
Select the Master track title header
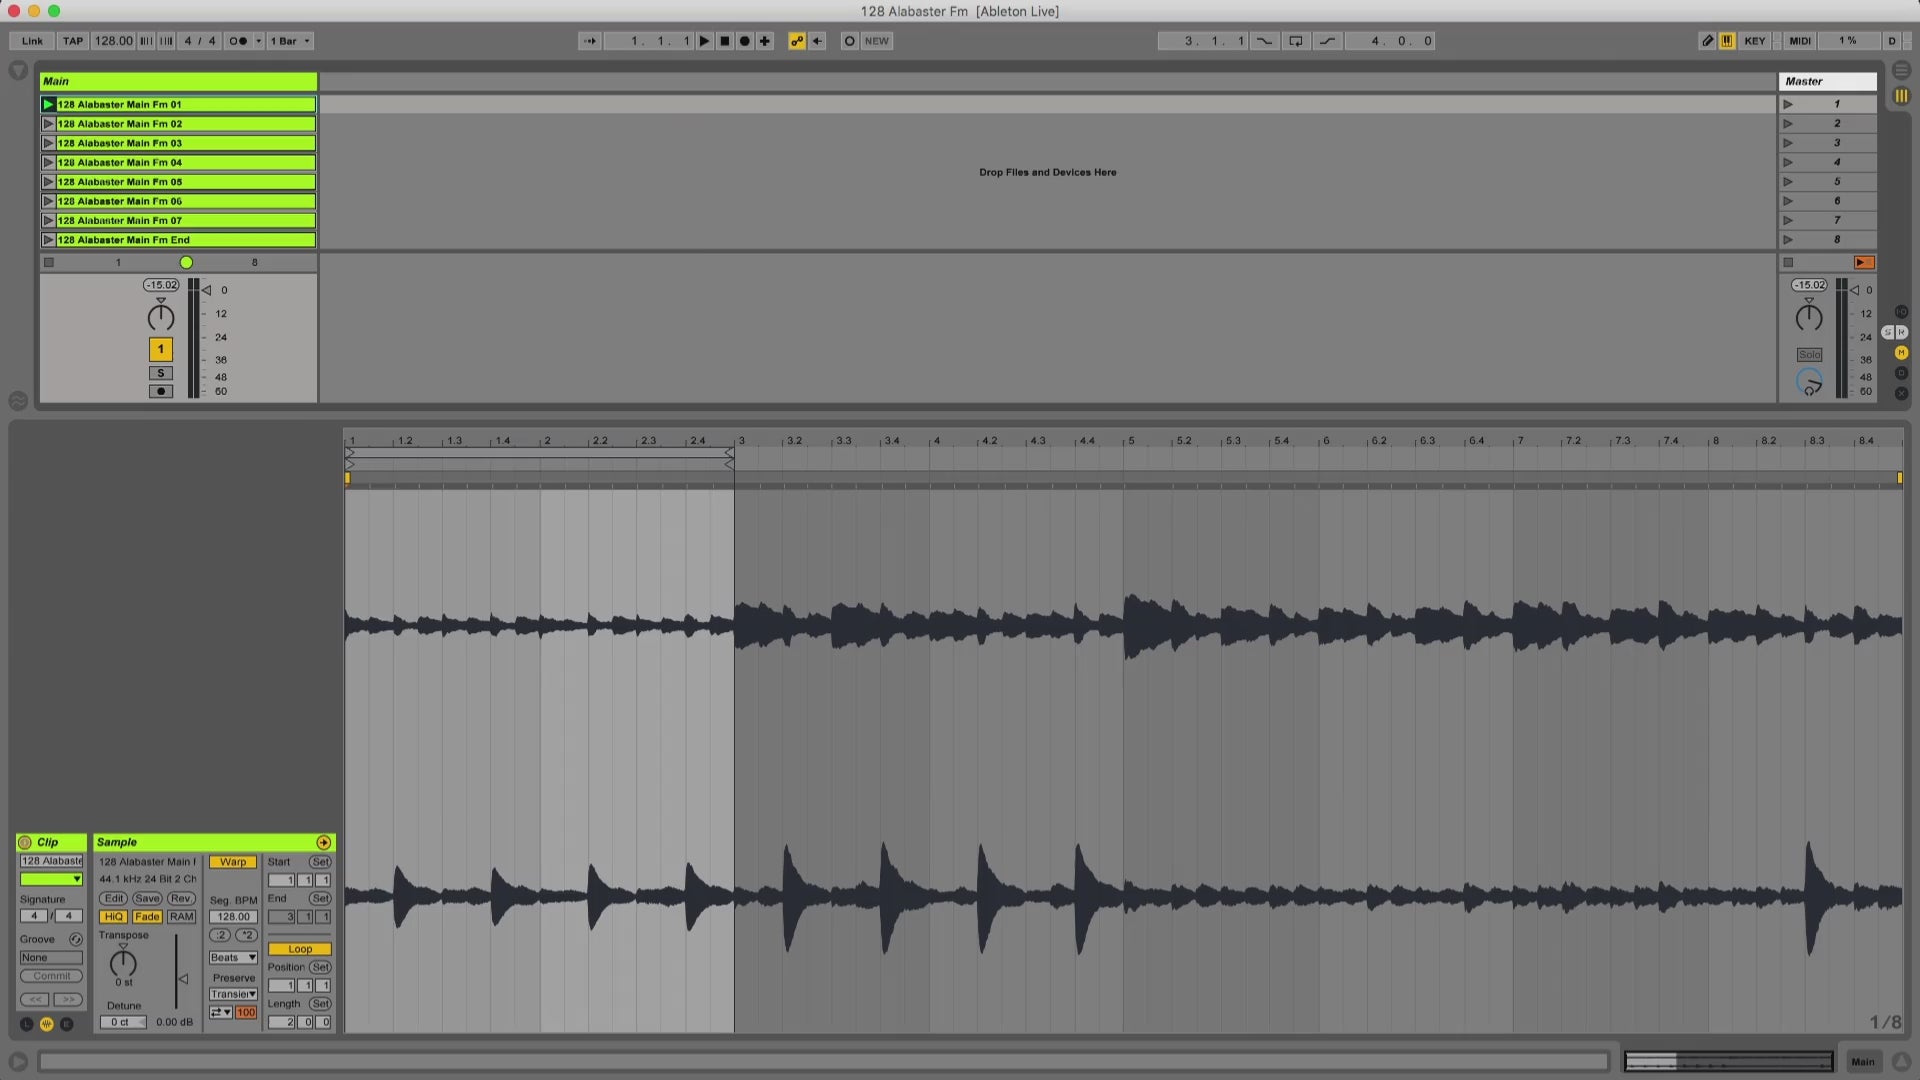click(1827, 81)
